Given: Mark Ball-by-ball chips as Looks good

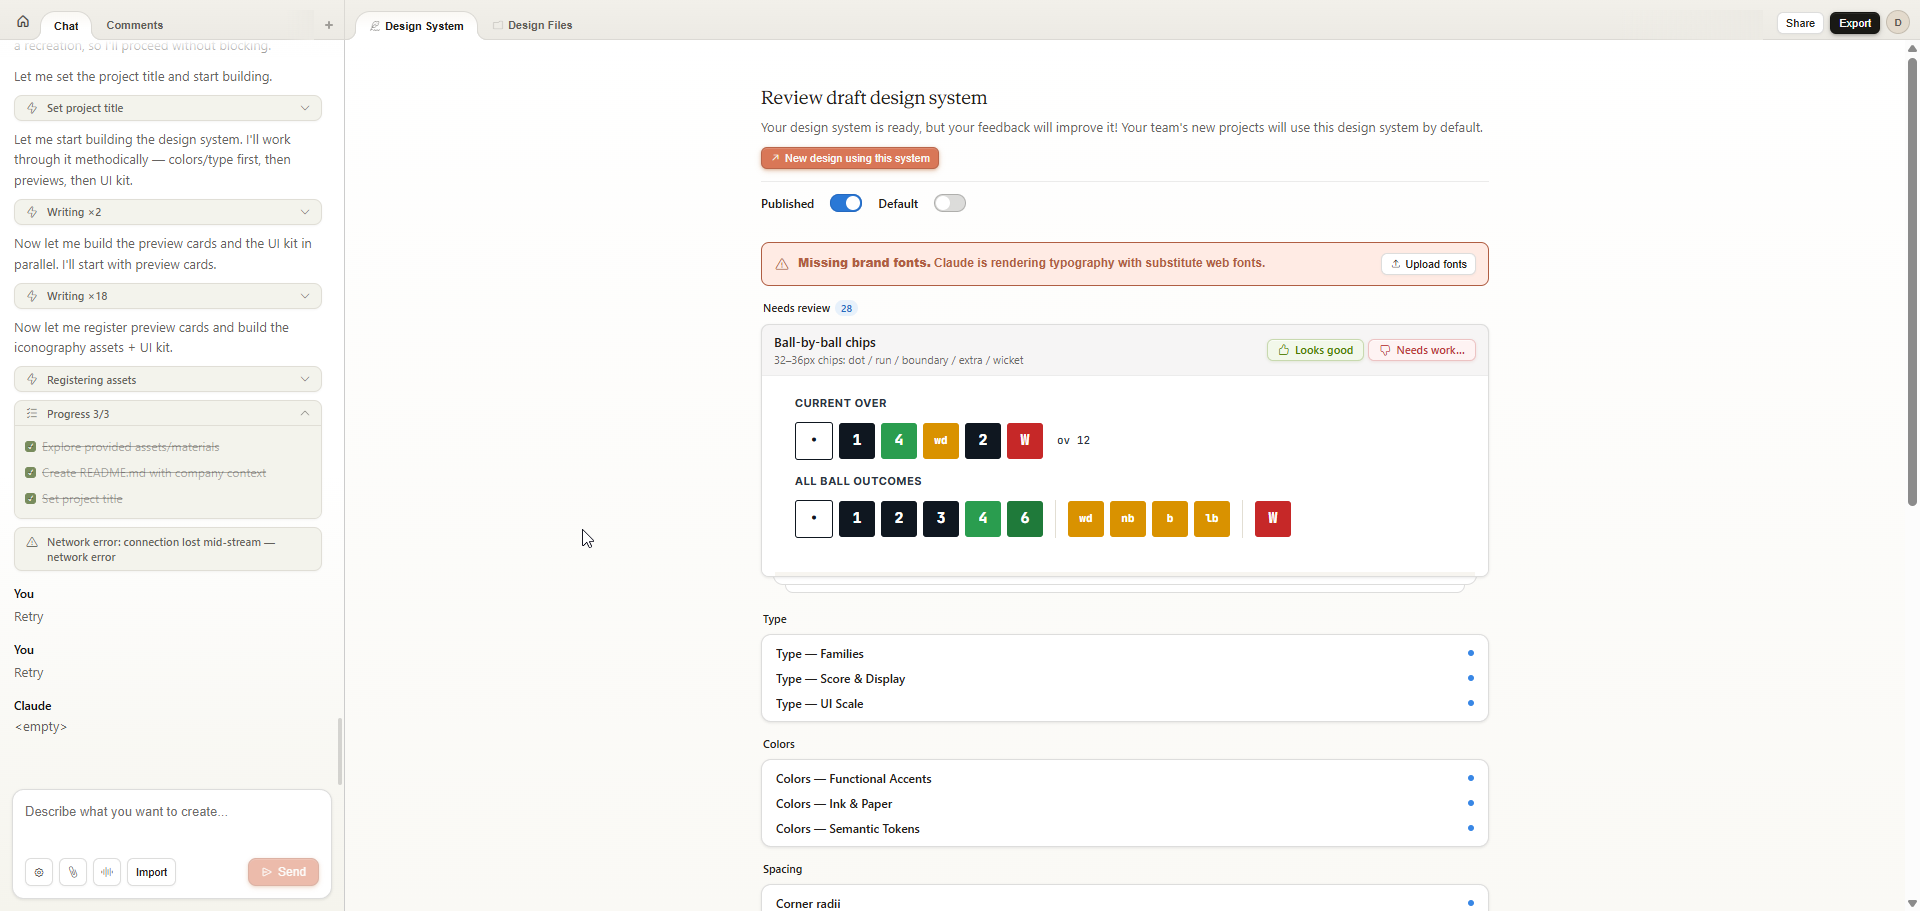Looking at the screenshot, I should point(1315,350).
